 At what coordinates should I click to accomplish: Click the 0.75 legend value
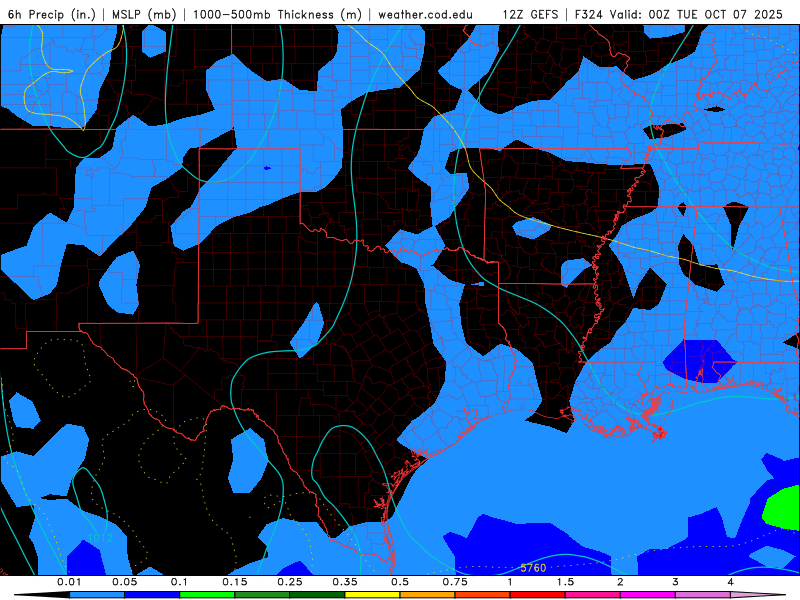click(455, 582)
